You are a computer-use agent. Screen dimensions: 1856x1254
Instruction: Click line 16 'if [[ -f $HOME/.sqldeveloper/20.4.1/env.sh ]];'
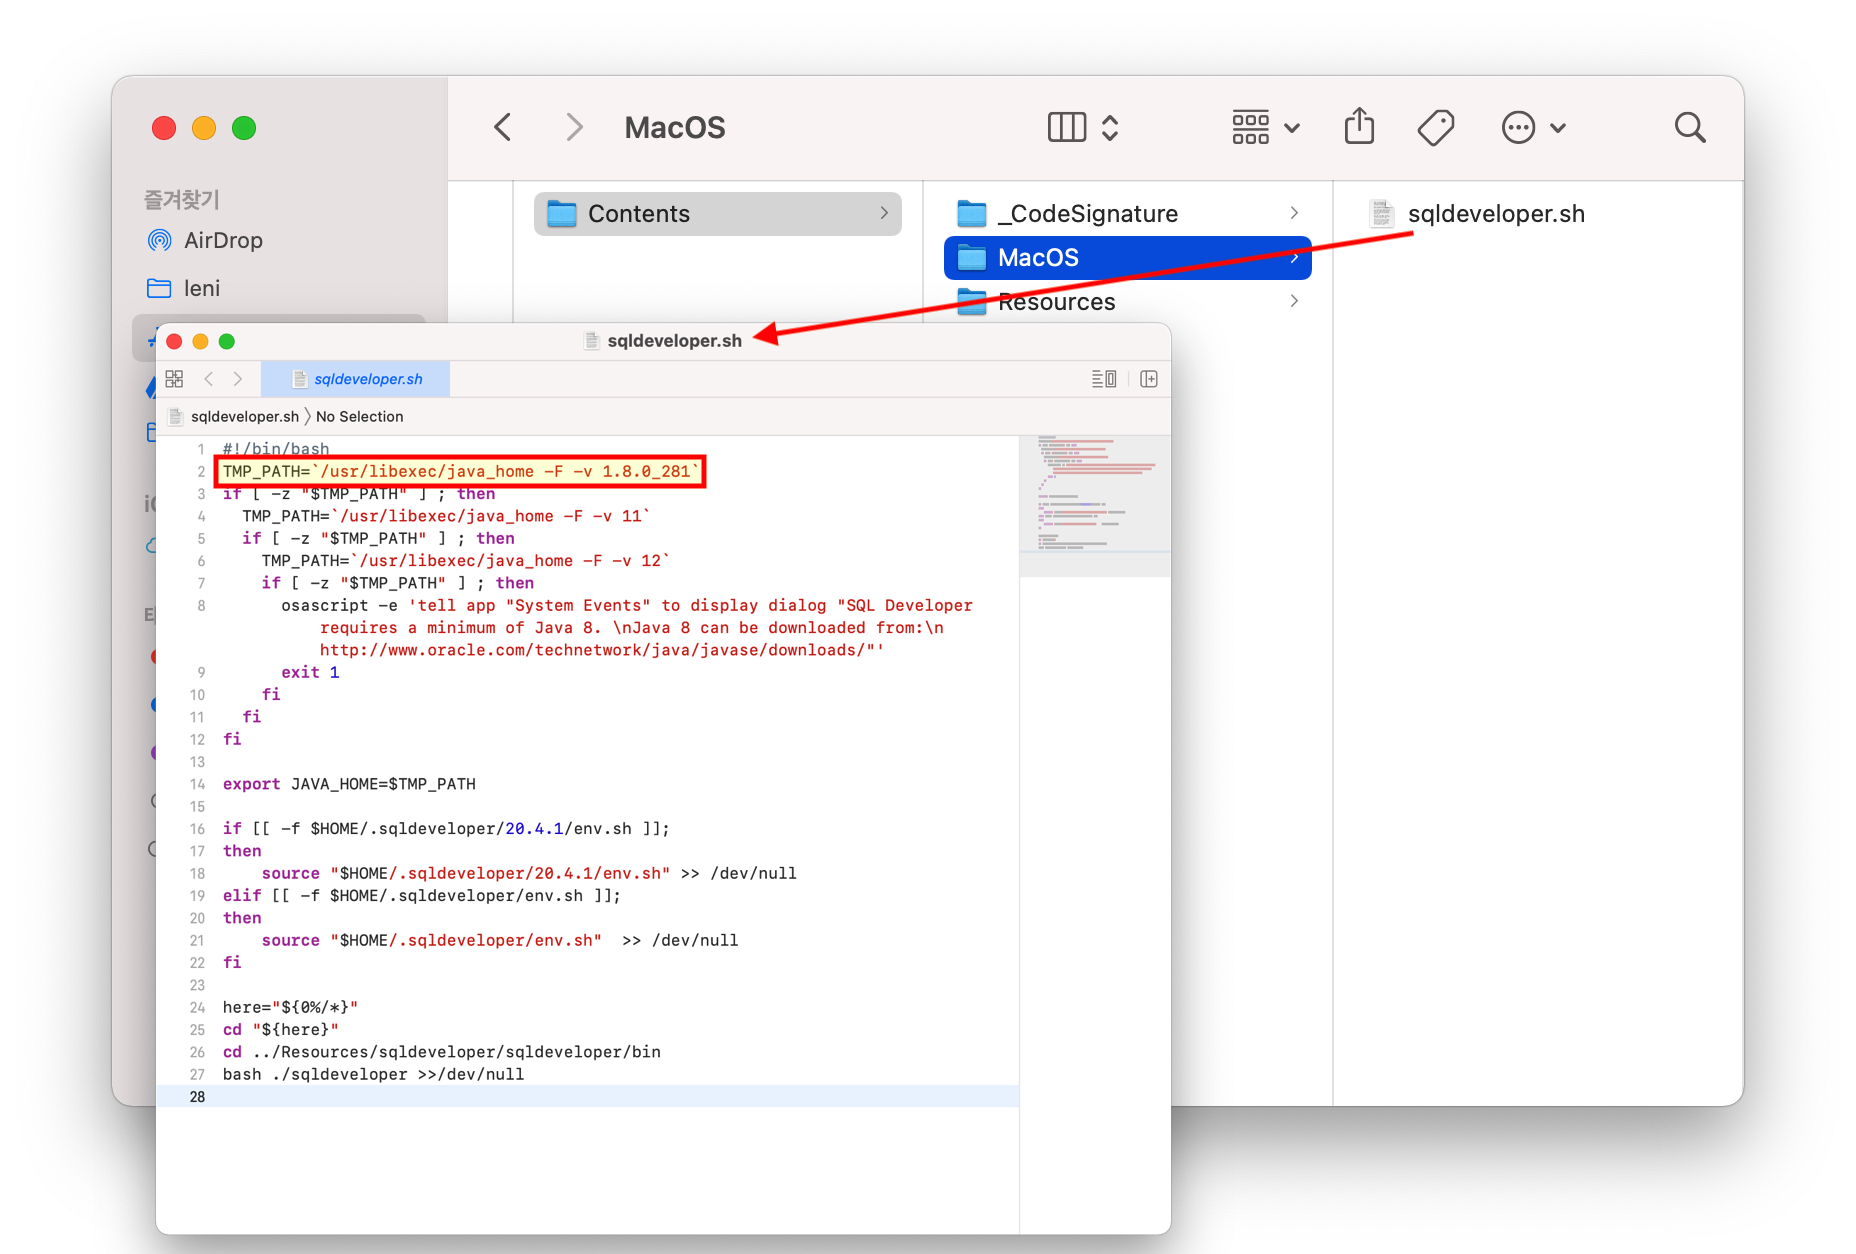point(446,828)
